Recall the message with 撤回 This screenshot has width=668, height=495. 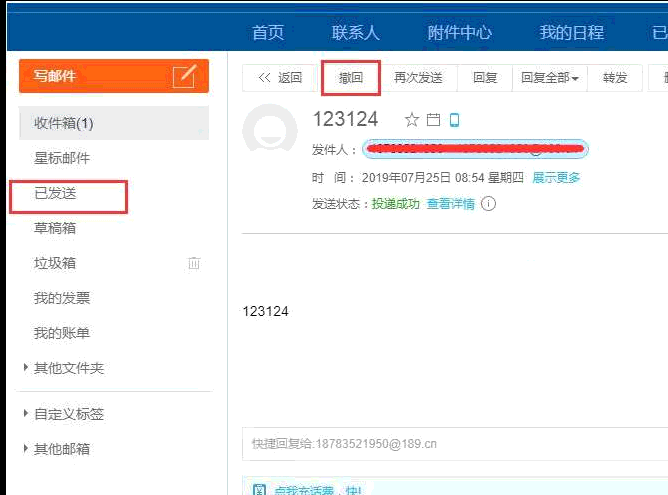350,78
